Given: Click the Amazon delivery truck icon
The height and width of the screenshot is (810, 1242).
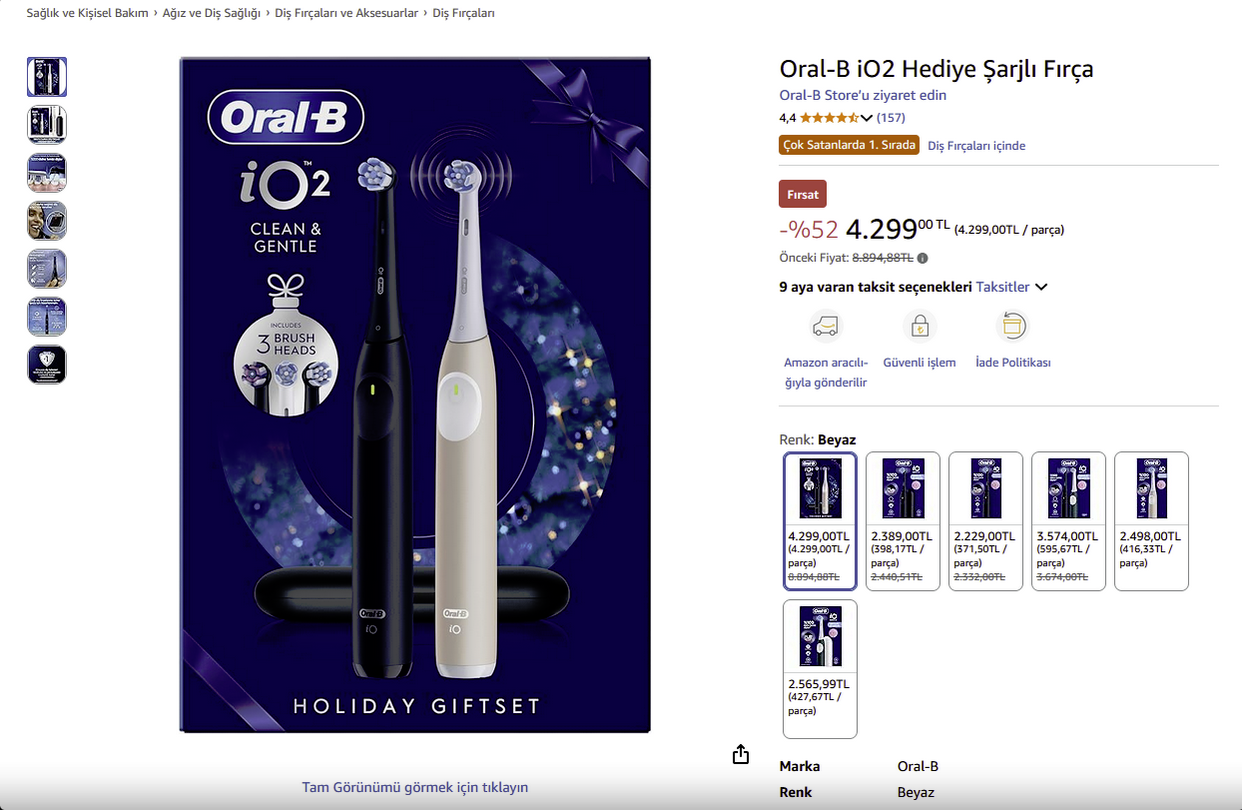Looking at the screenshot, I should 826,326.
